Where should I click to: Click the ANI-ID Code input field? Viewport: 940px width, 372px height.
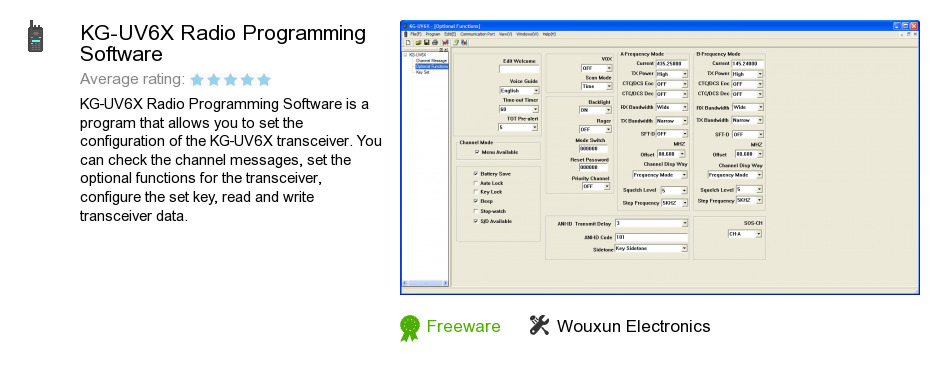(x=651, y=237)
